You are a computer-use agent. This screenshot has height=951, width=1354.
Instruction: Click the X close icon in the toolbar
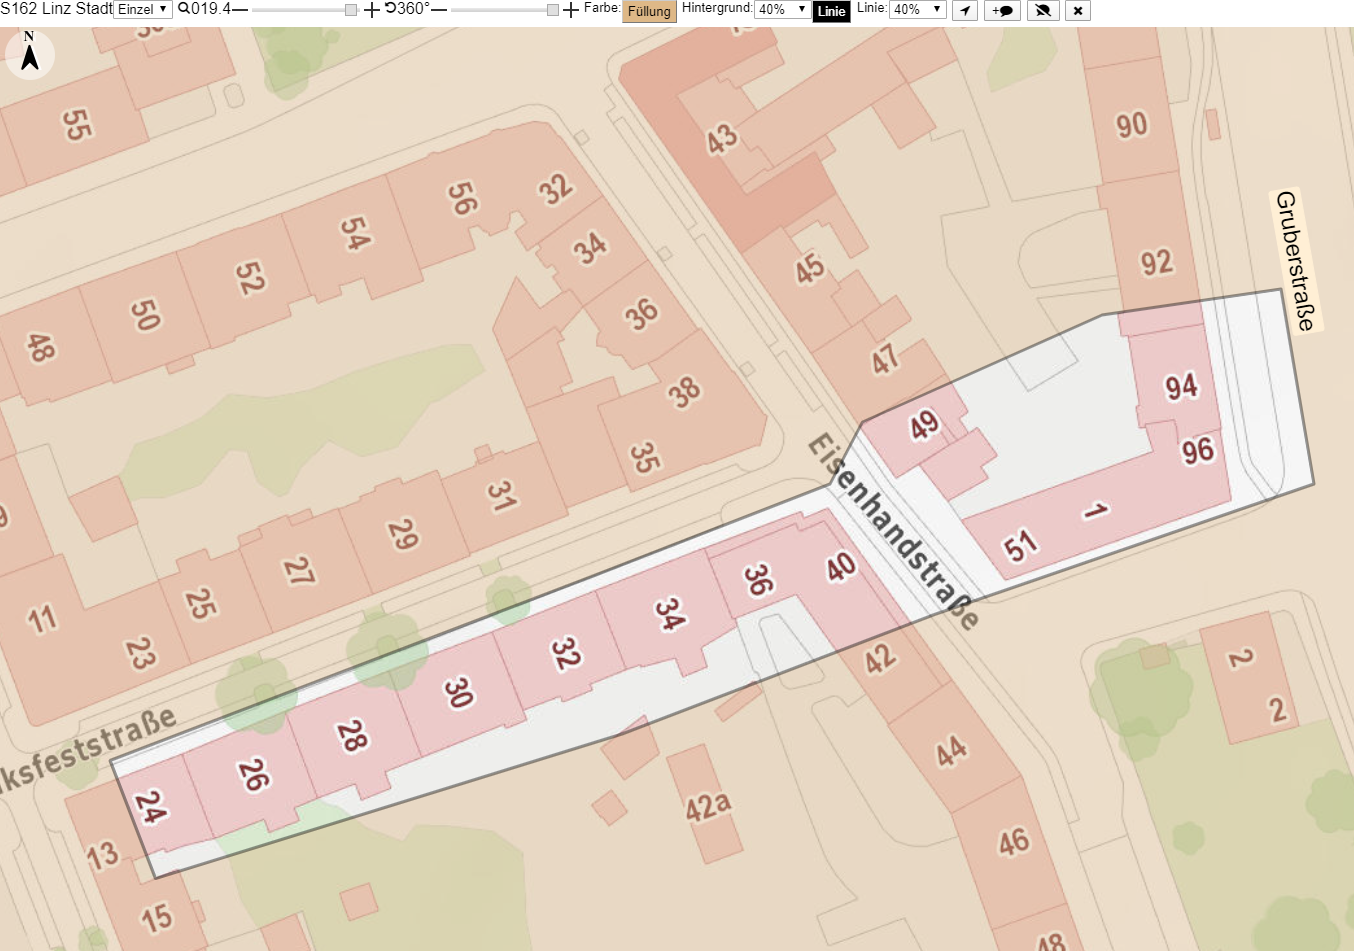(x=1077, y=11)
